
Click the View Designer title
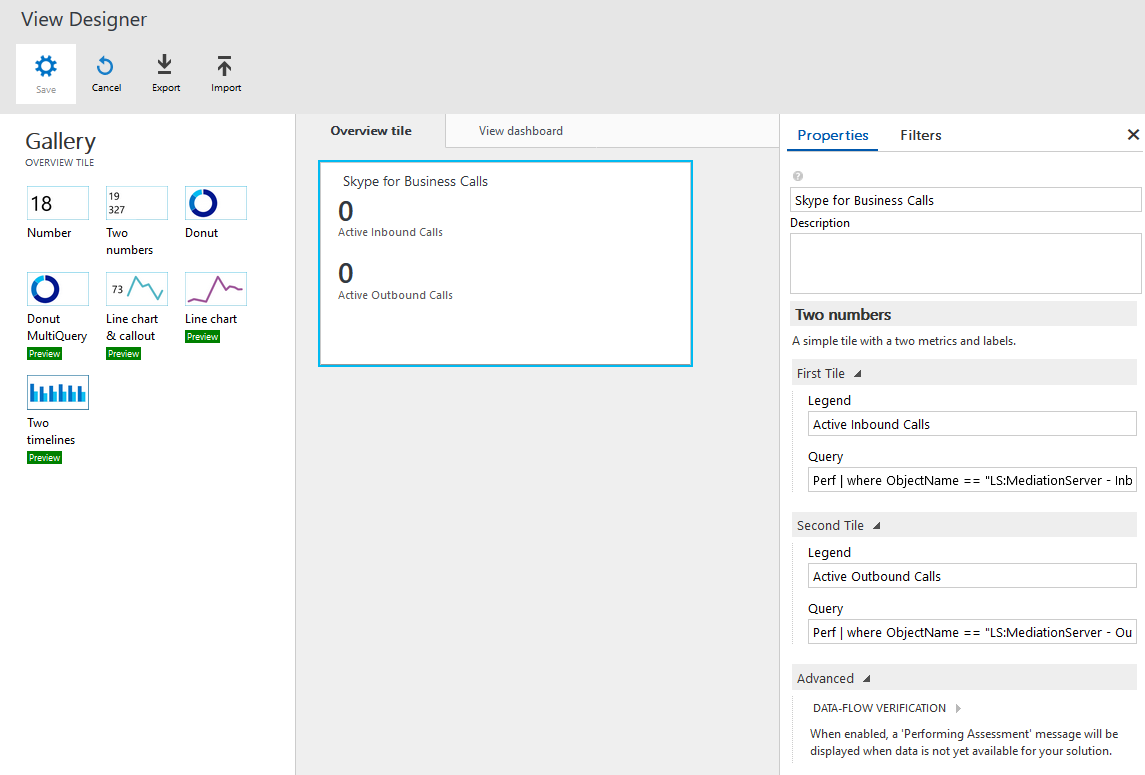[x=84, y=20]
